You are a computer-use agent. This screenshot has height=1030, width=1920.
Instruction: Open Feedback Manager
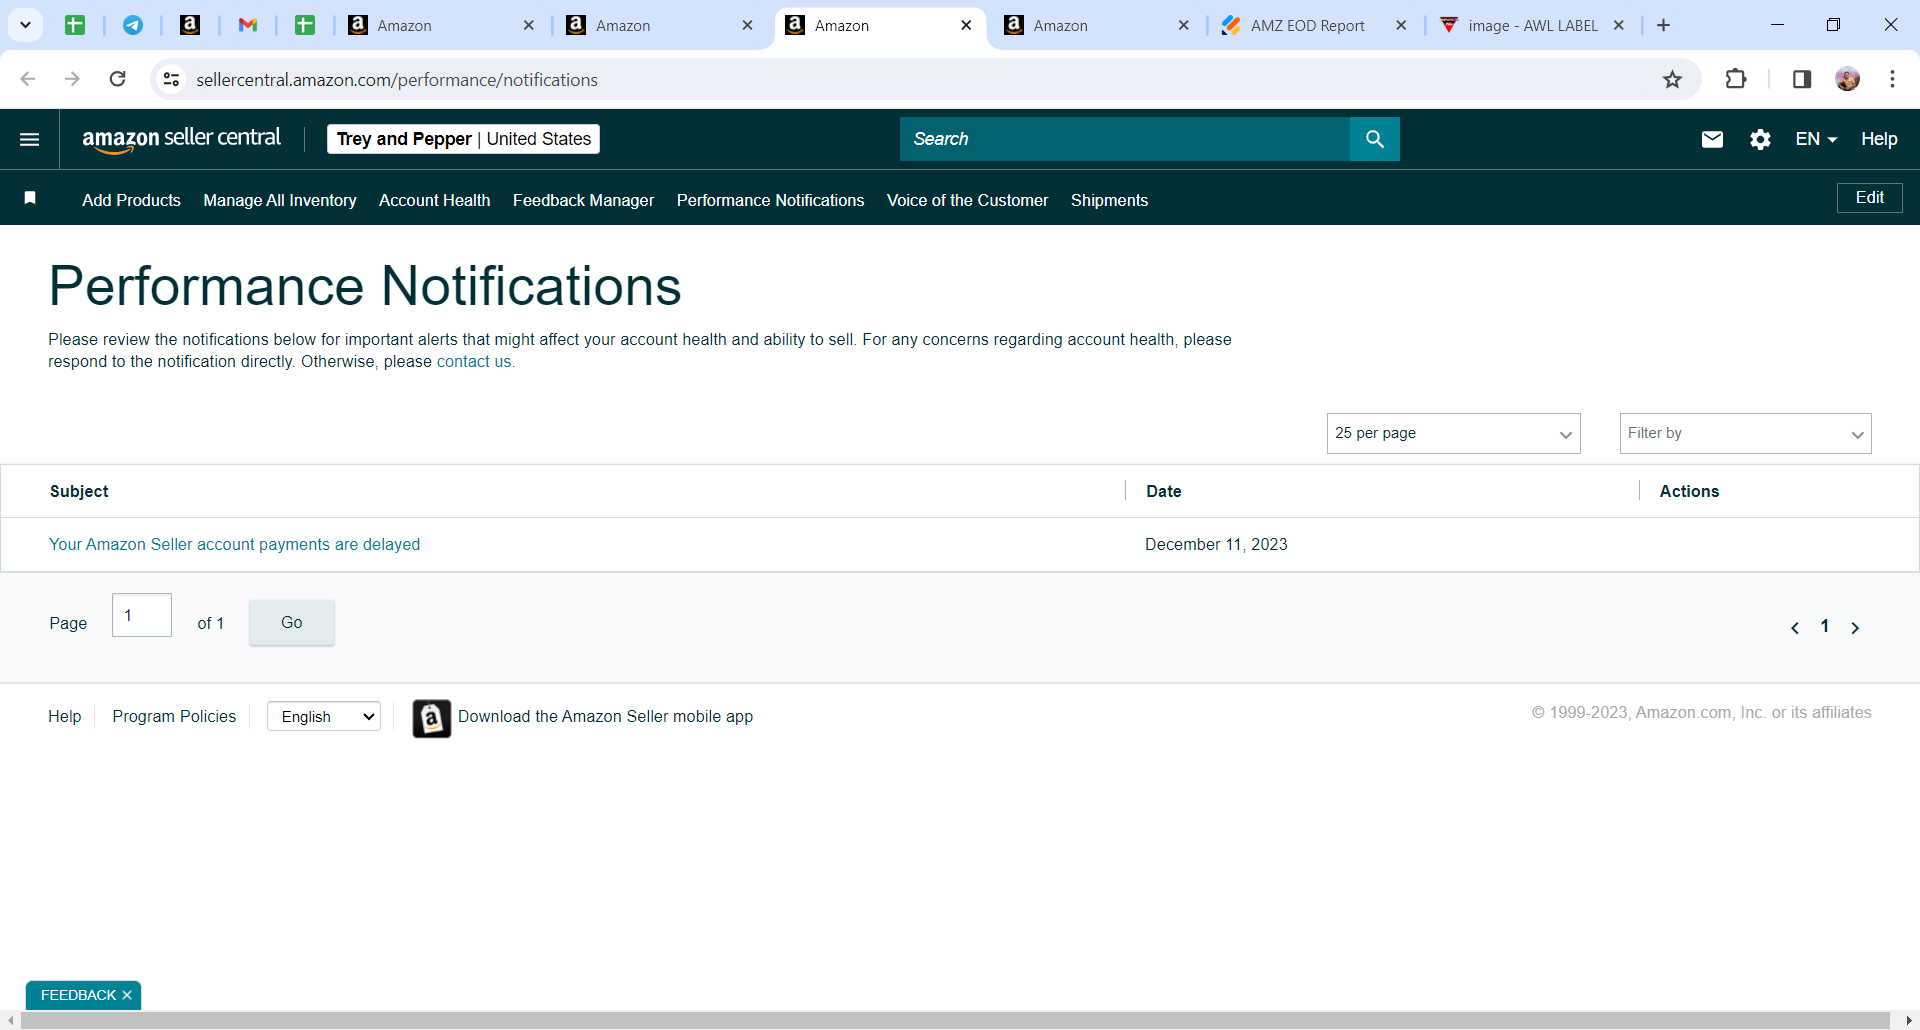[x=584, y=200]
